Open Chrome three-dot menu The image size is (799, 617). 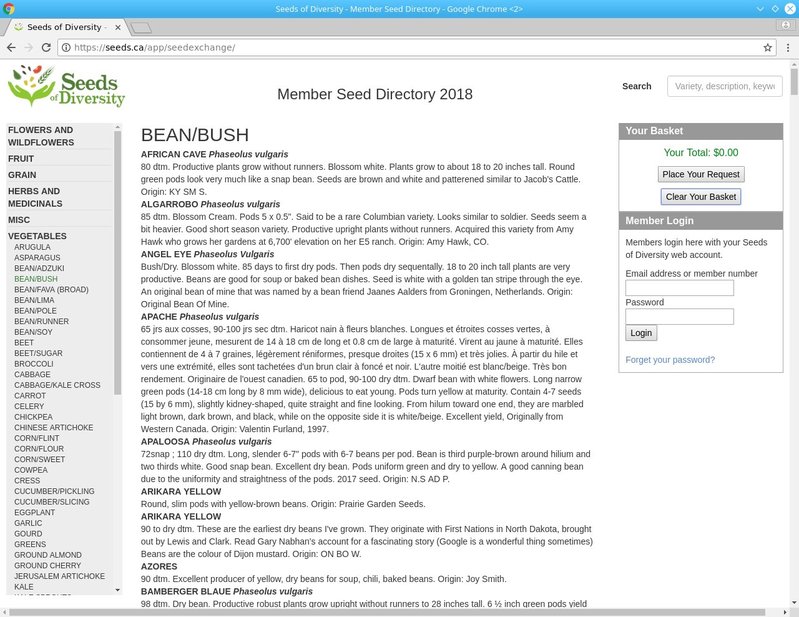(788, 47)
